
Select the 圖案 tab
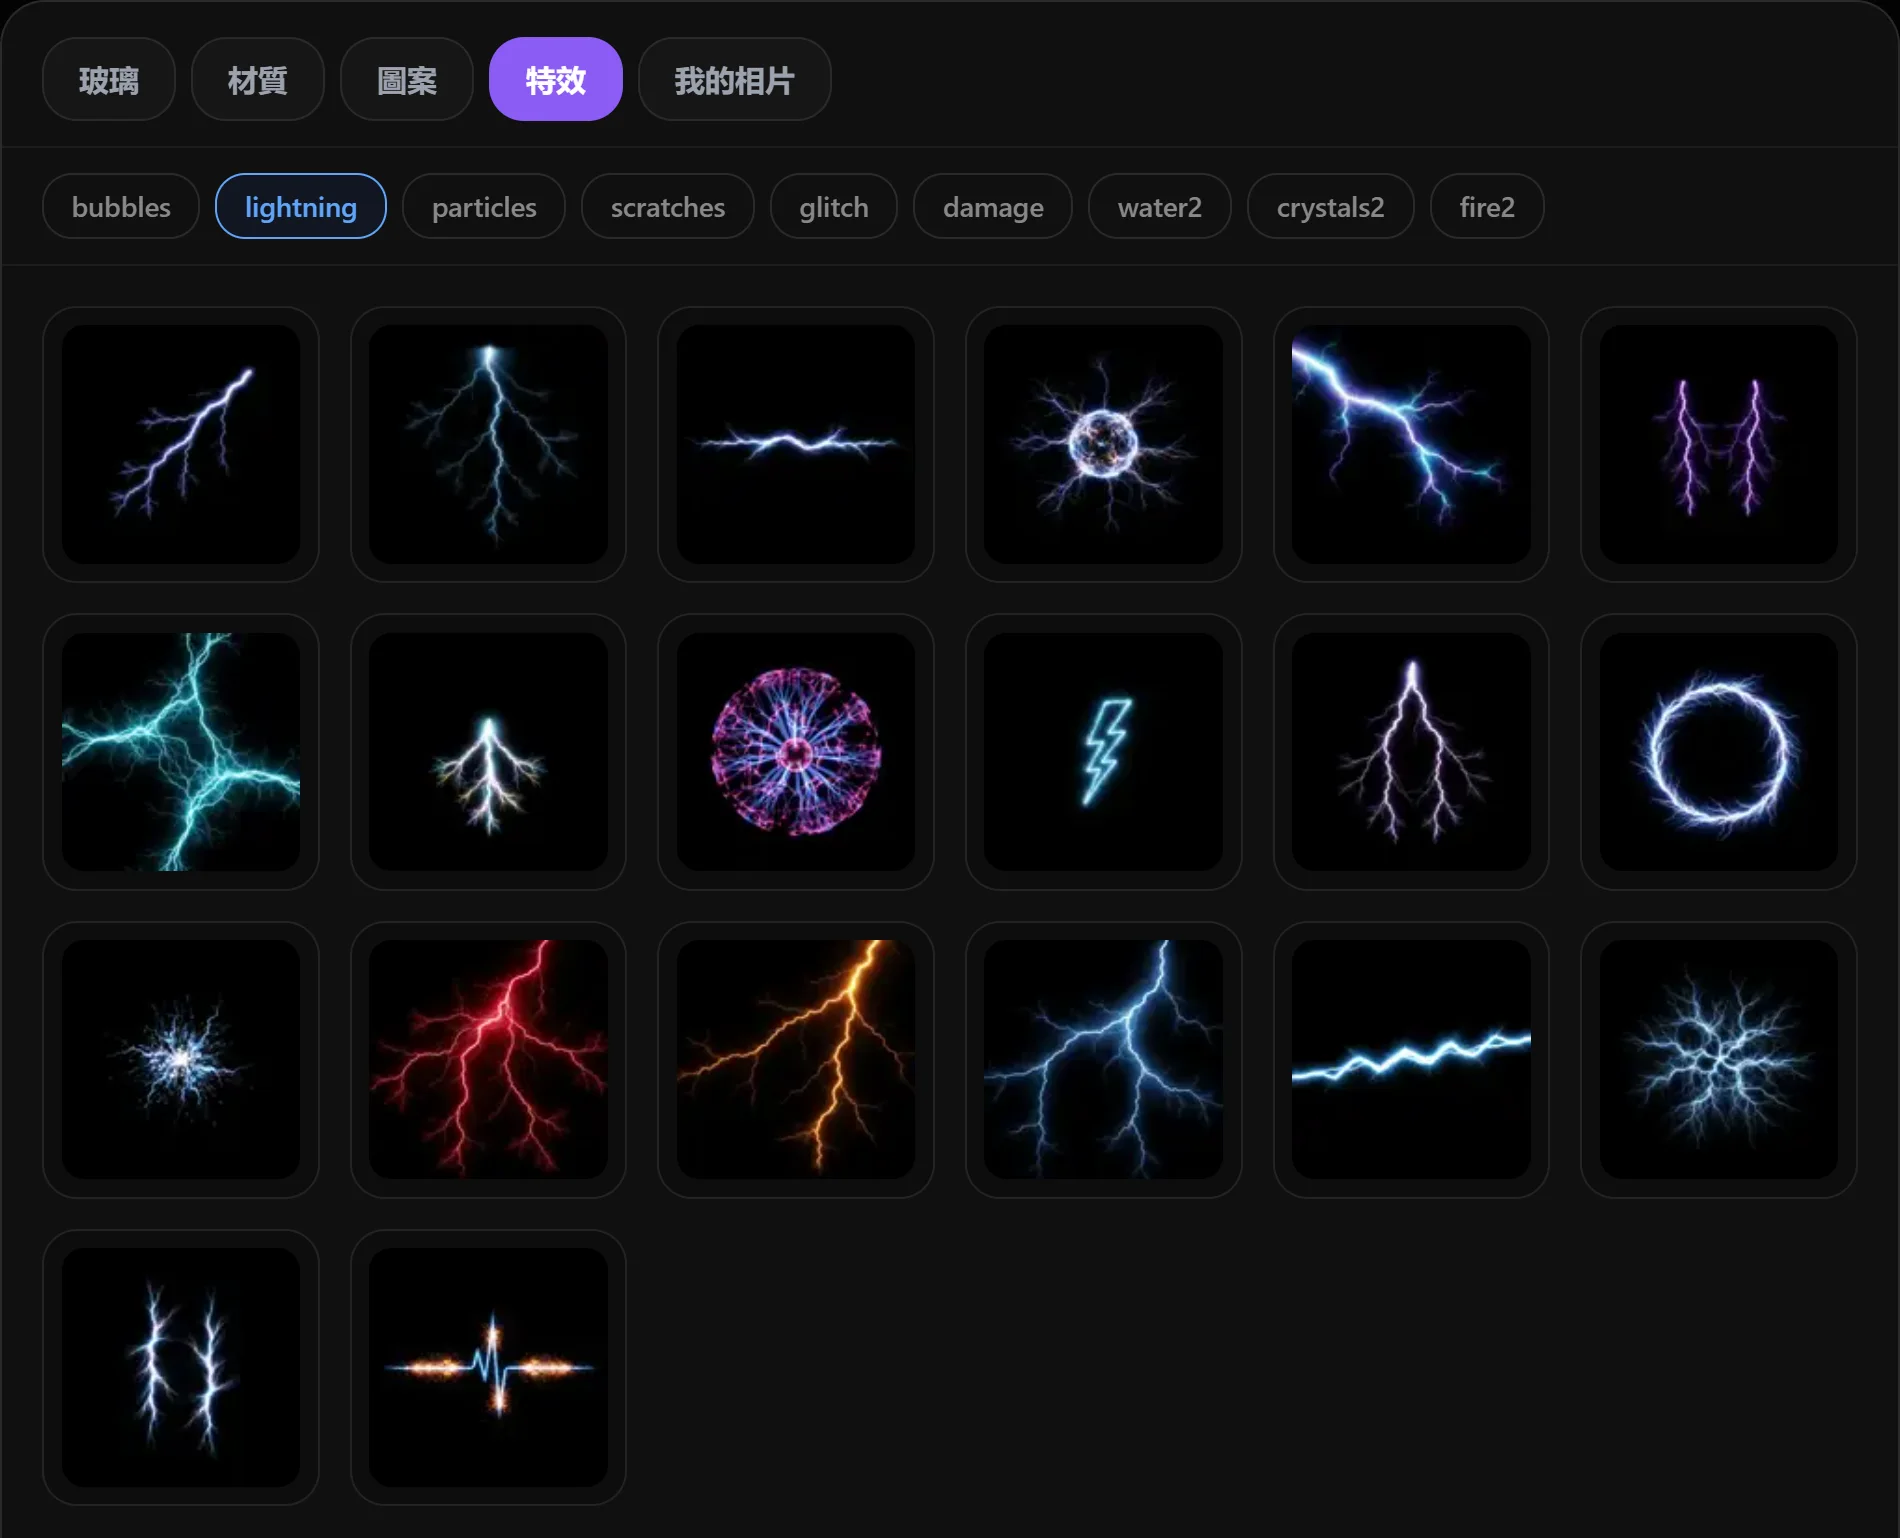407,79
